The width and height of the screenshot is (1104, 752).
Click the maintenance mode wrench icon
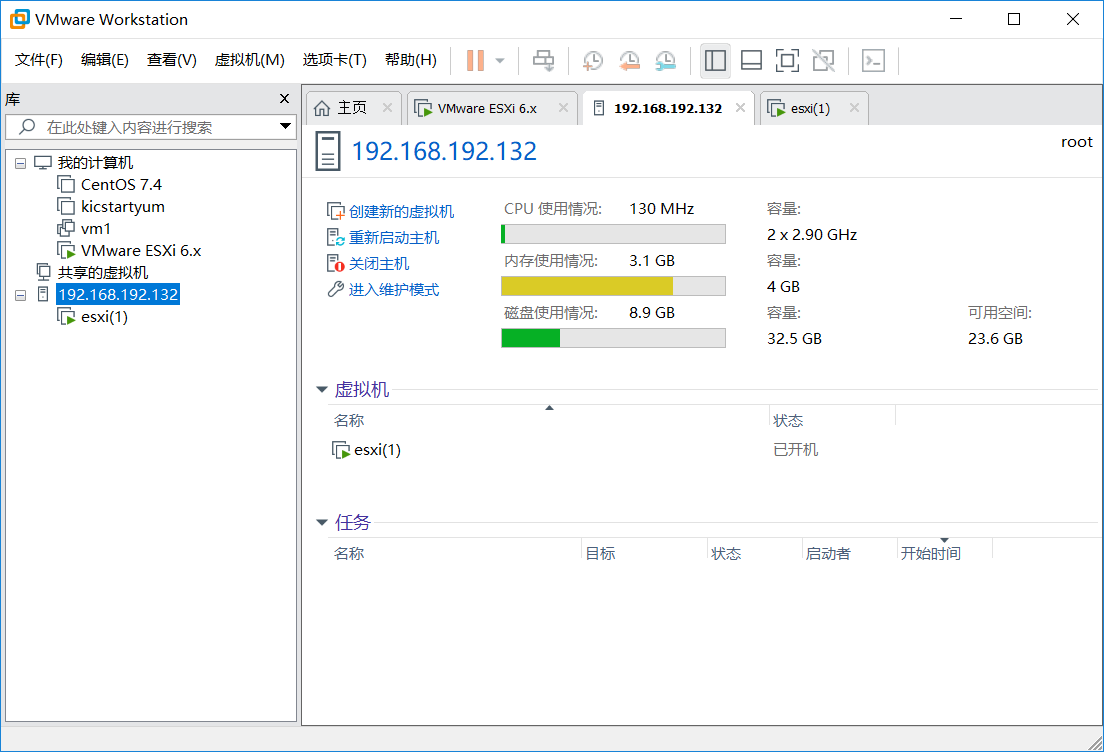click(336, 289)
